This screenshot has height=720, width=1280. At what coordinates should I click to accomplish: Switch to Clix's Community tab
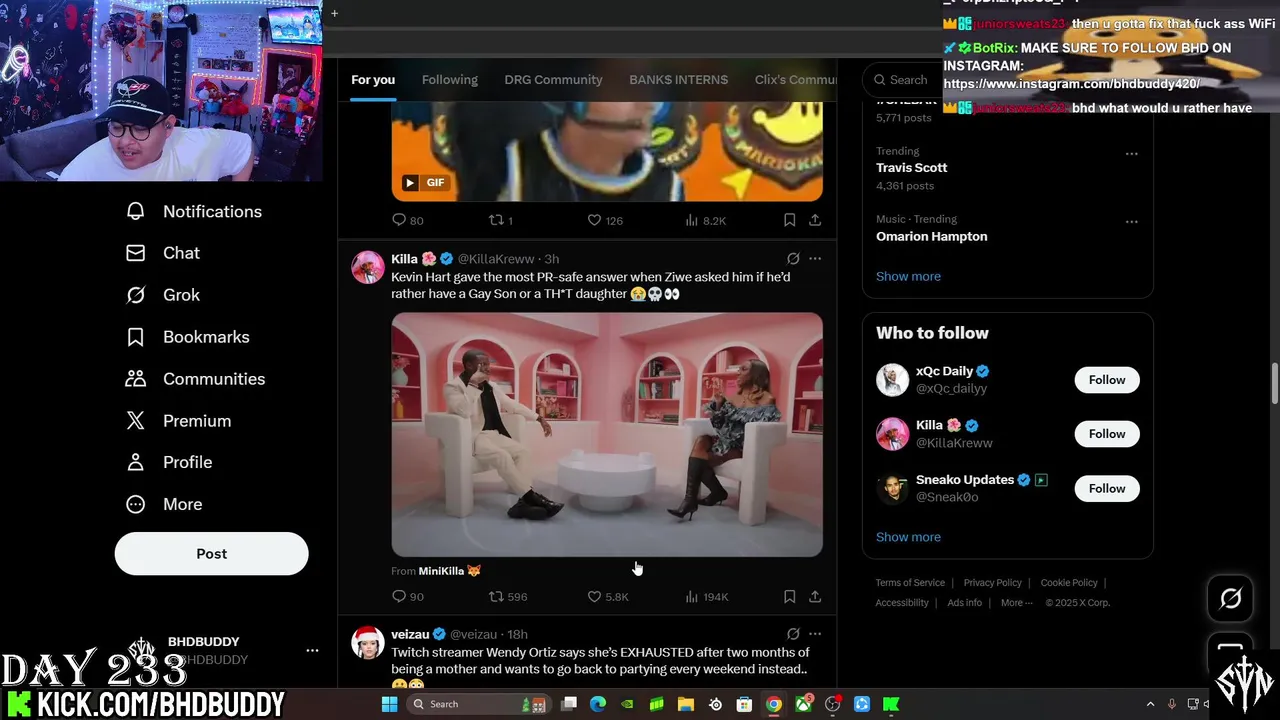point(795,80)
